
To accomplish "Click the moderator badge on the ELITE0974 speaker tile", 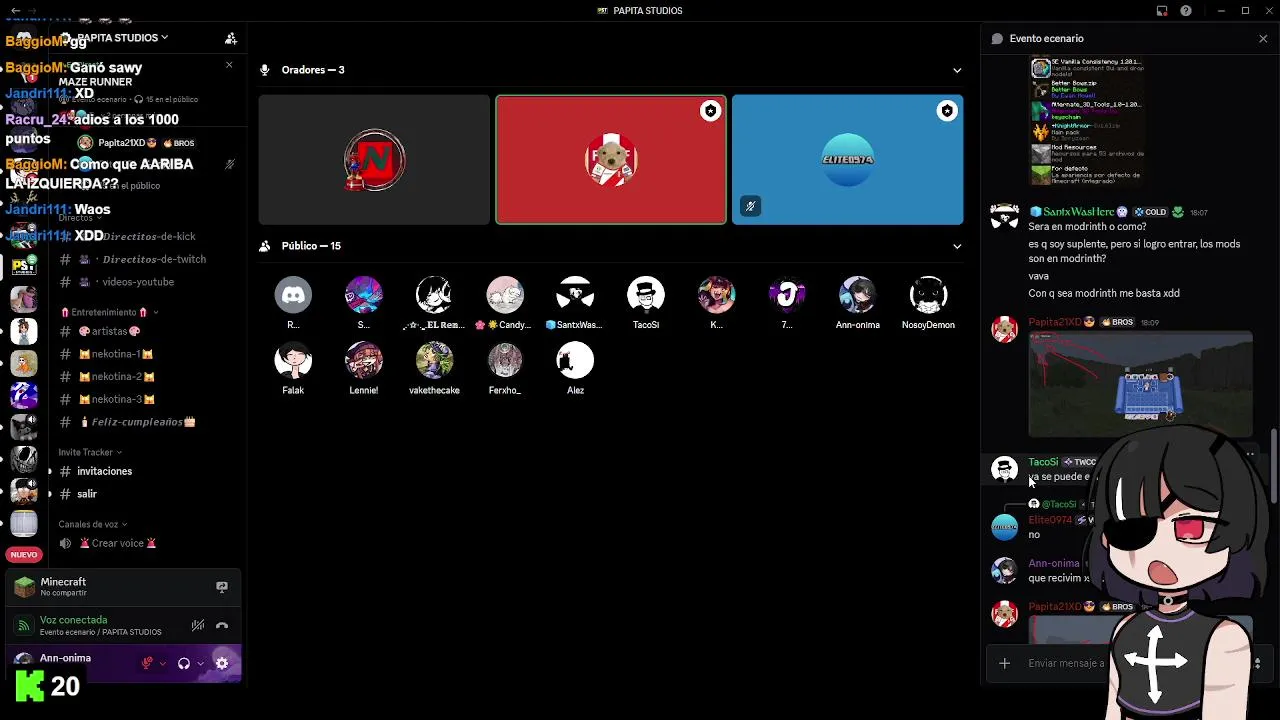I will [x=946, y=111].
